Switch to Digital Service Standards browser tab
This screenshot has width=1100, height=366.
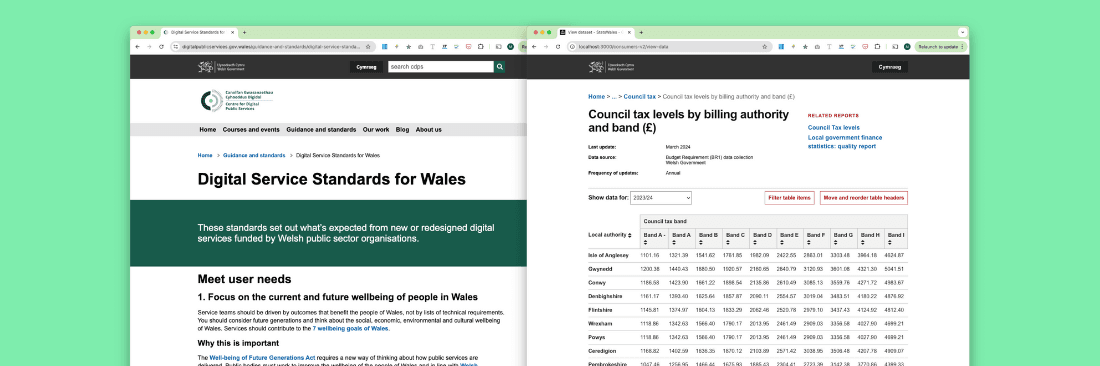pos(199,32)
